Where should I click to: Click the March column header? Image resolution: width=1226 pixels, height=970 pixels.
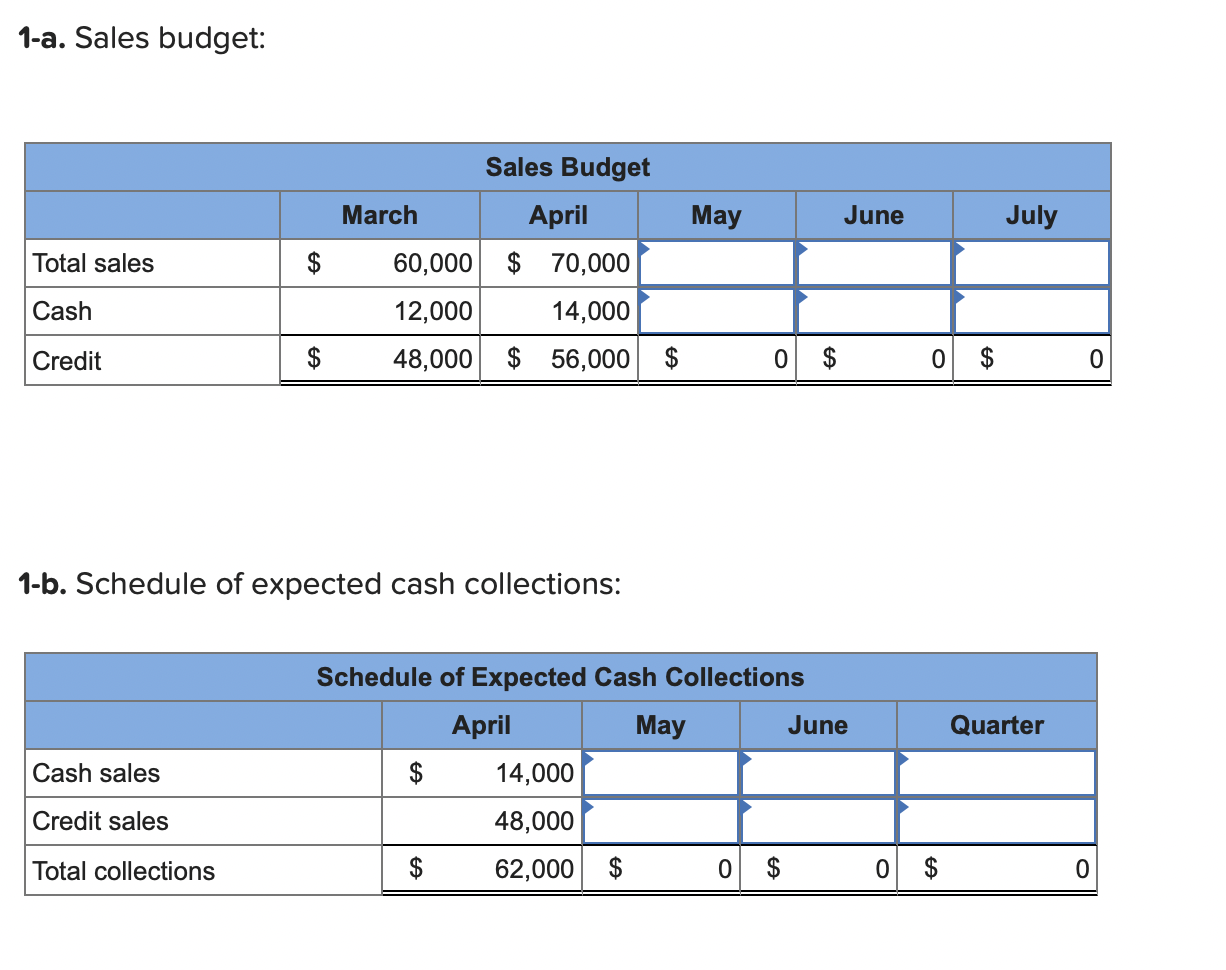click(x=380, y=215)
